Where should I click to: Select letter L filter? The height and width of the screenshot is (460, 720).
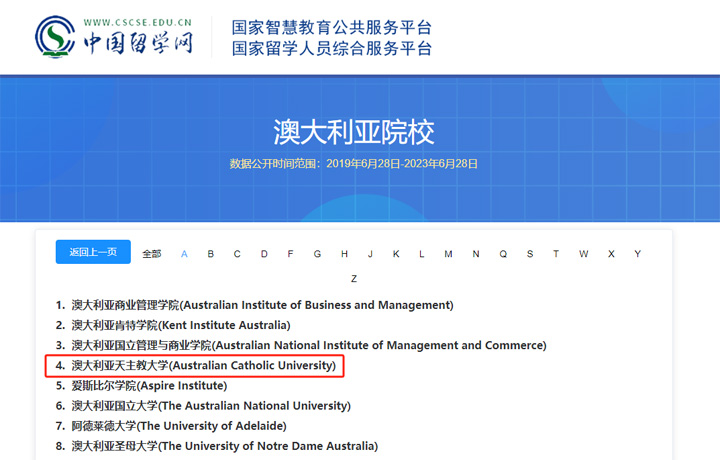point(422,254)
